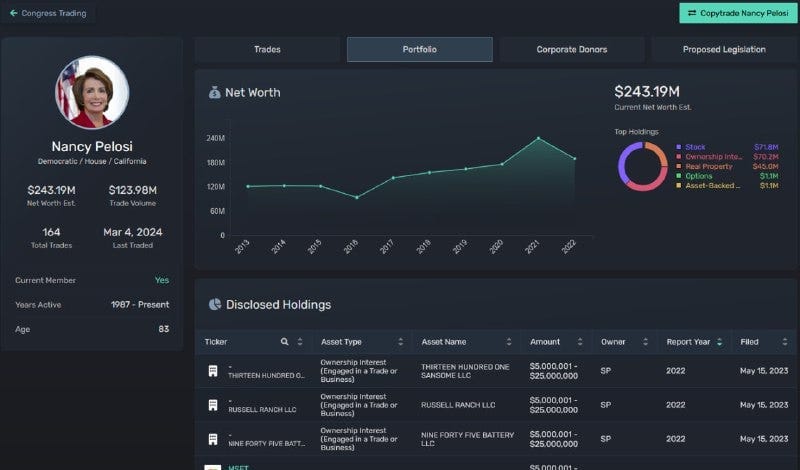Click Nancy Pelosi's profile photo
Image resolution: width=800 pixels, height=470 pixels.
point(92,92)
